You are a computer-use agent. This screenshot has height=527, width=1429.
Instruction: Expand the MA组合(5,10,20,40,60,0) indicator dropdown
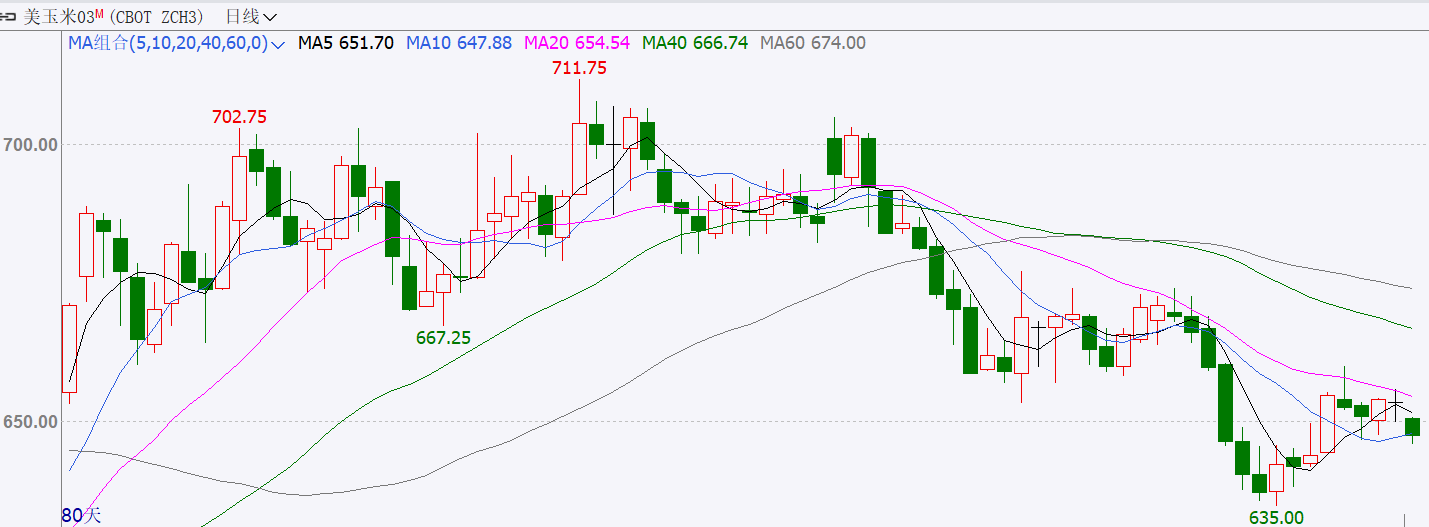coord(177,43)
